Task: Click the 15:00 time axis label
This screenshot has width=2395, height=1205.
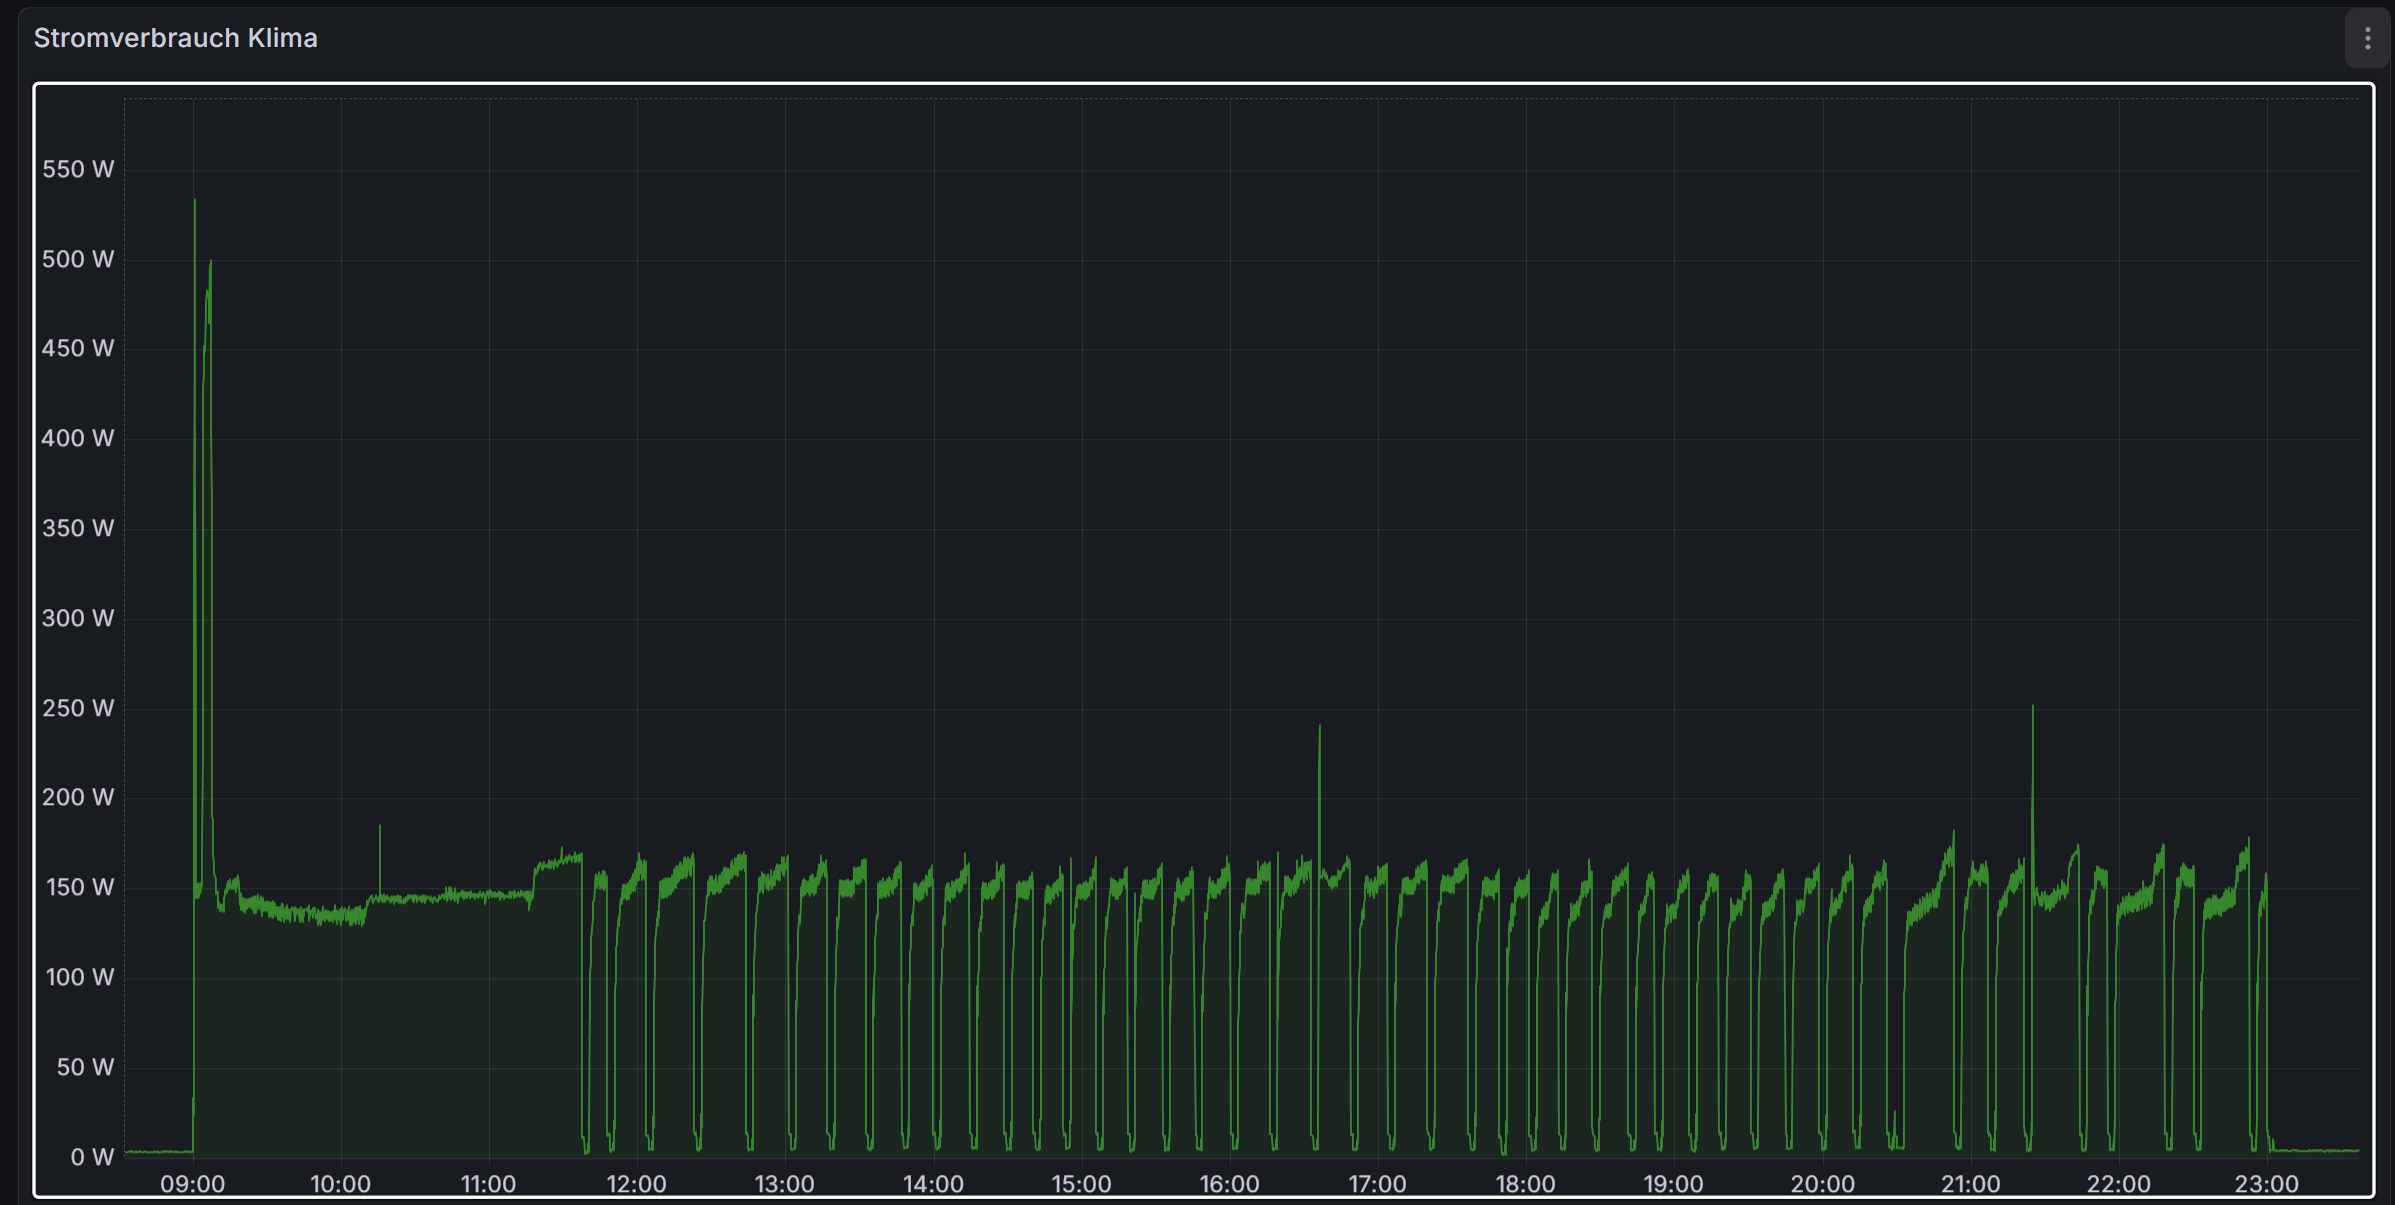Action: [1081, 1184]
